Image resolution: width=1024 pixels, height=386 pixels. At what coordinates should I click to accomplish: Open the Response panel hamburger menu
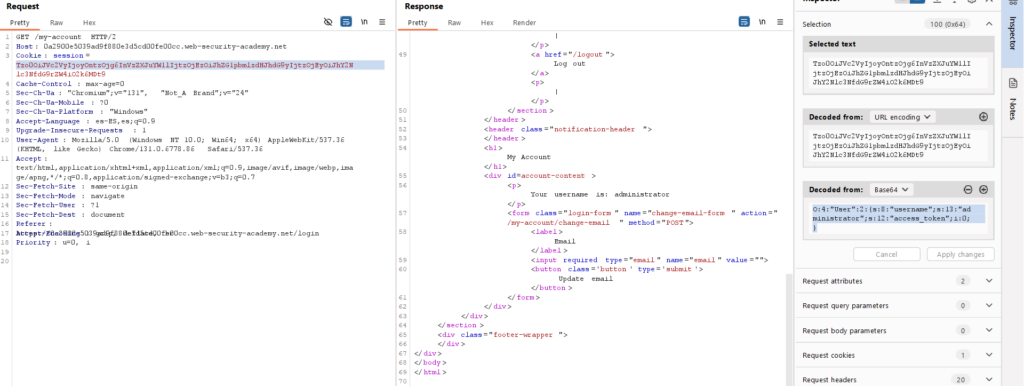780,22
